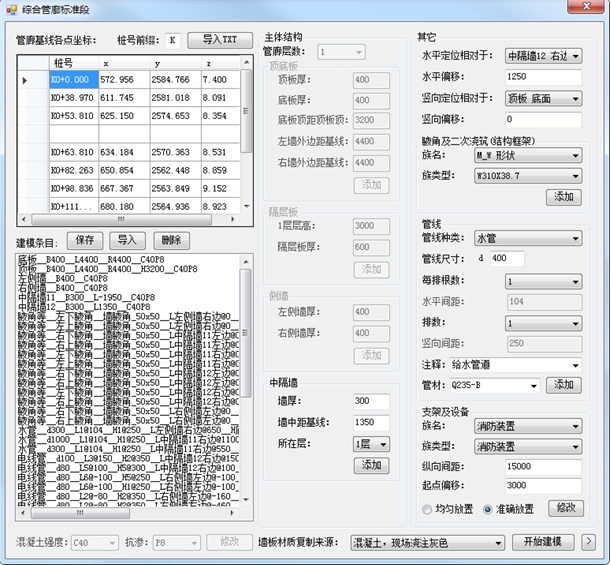Click x value 625.150
The height and width of the screenshot is (565, 611).
(x=124, y=116)
